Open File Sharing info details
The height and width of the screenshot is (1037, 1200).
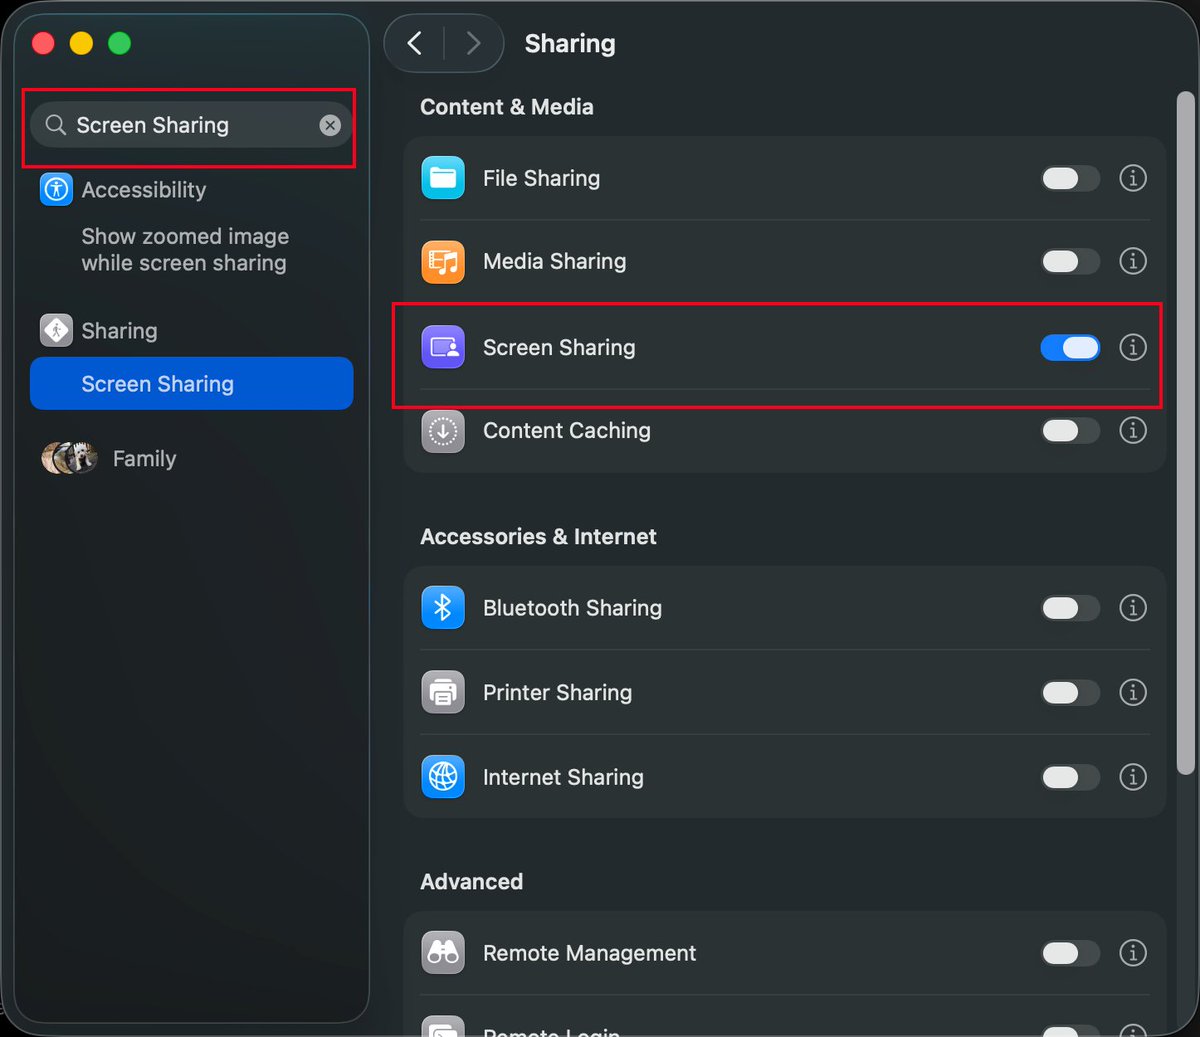1133,178
